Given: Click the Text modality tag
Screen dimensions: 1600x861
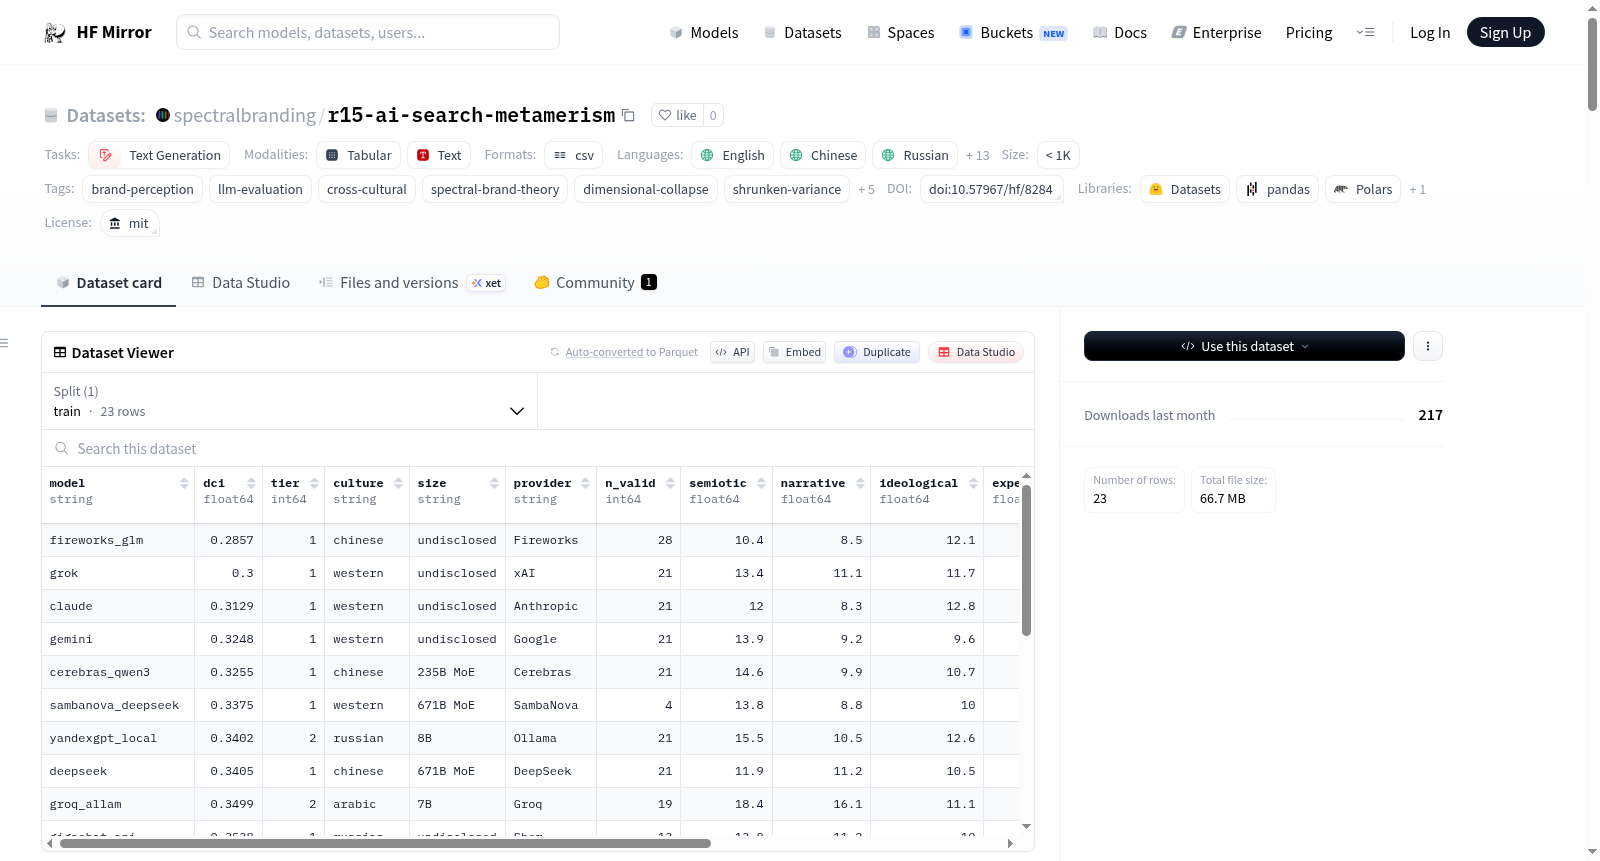Looking at the screenshot, I should click(x=439, y=155).
